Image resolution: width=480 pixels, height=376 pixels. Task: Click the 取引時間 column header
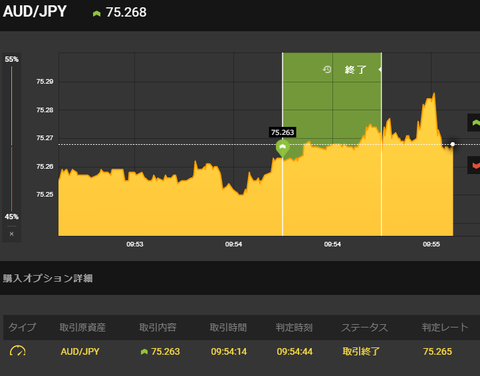(x=228, y=327)
